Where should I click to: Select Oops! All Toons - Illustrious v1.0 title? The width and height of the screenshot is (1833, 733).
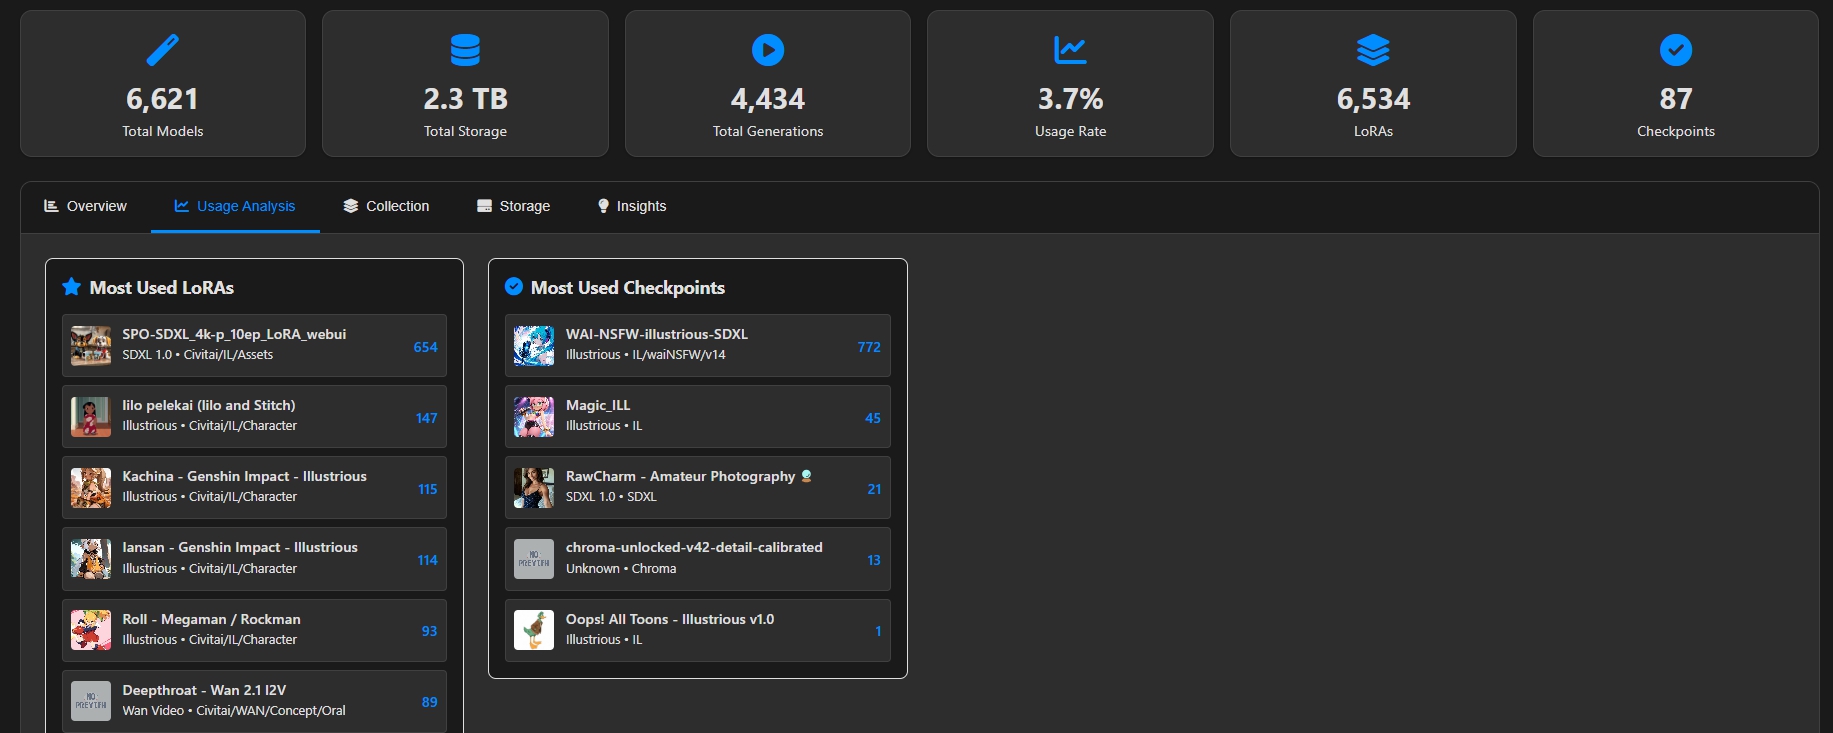click(670, 619)
